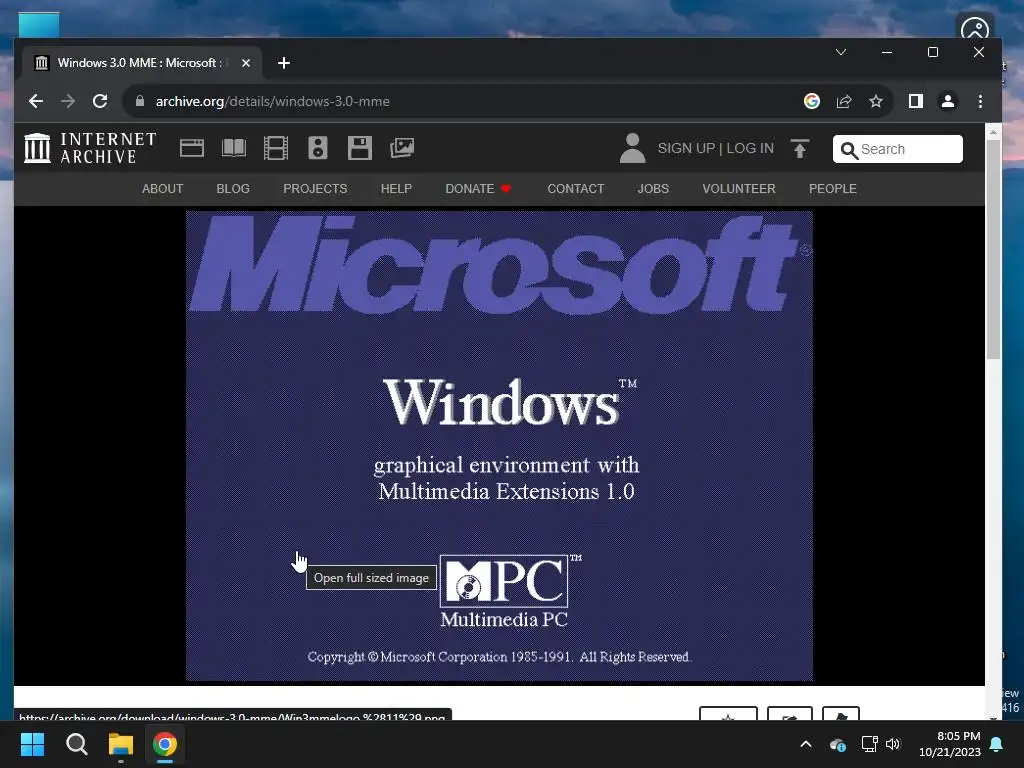Open the Audio speaker icon
This screenshot has width=1024, height=768.
coord(317,148)
